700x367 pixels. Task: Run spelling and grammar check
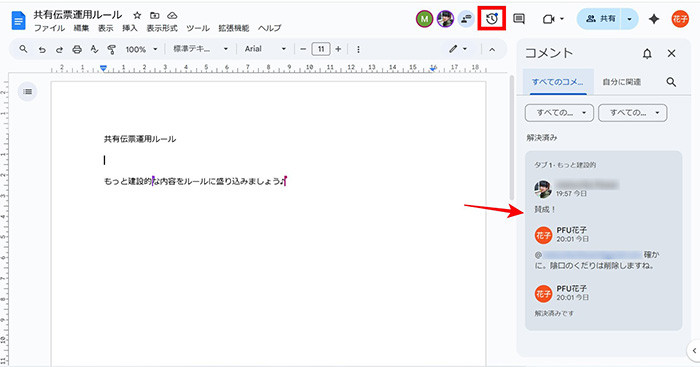pyautogui.click(x=94, y=49)
